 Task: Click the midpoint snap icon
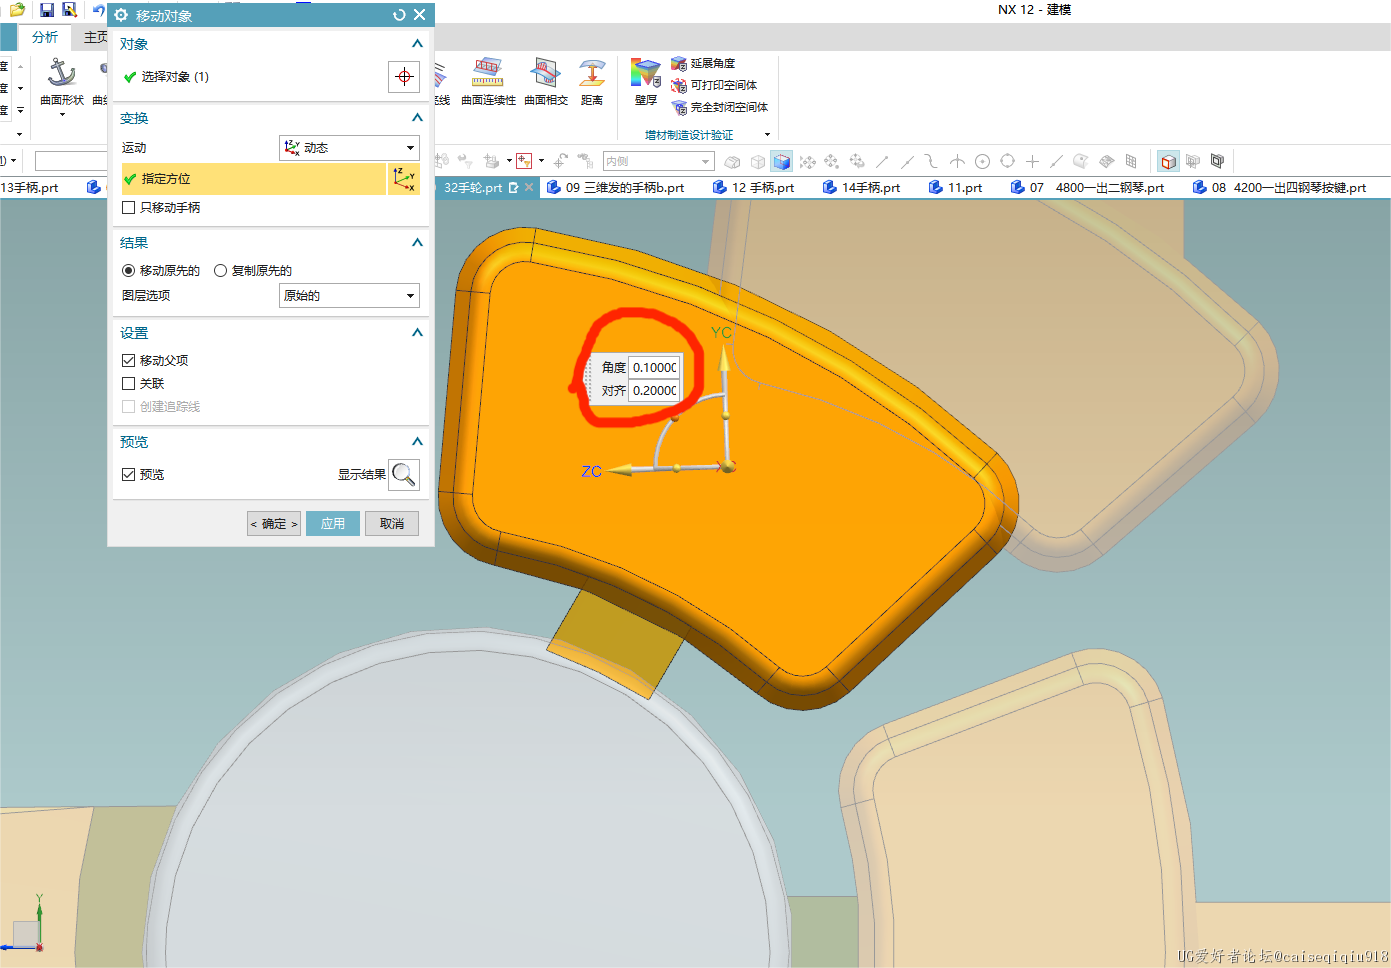[907, 161]
